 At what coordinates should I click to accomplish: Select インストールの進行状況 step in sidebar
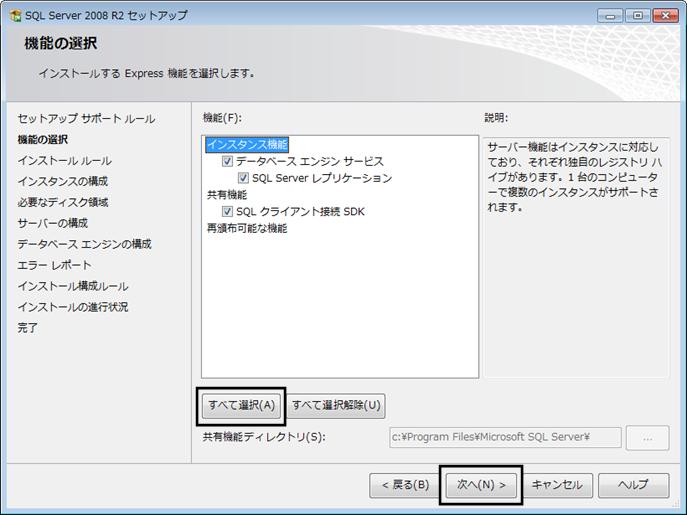click(73, 307)
